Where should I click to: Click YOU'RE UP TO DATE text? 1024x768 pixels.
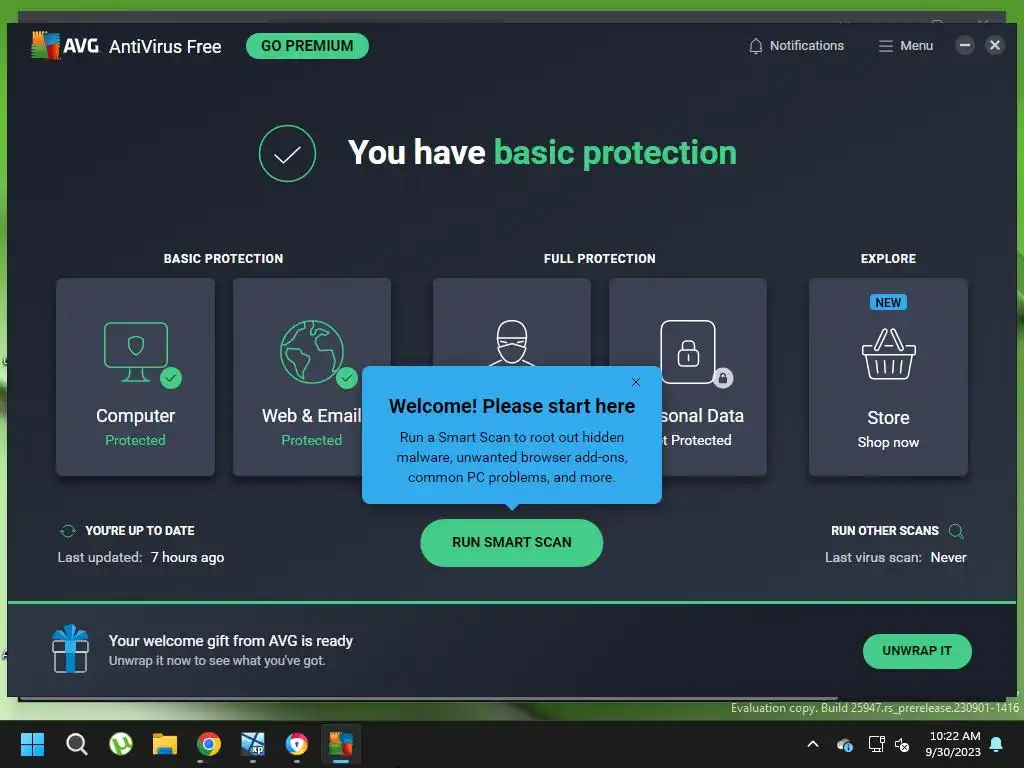[140, 531]
